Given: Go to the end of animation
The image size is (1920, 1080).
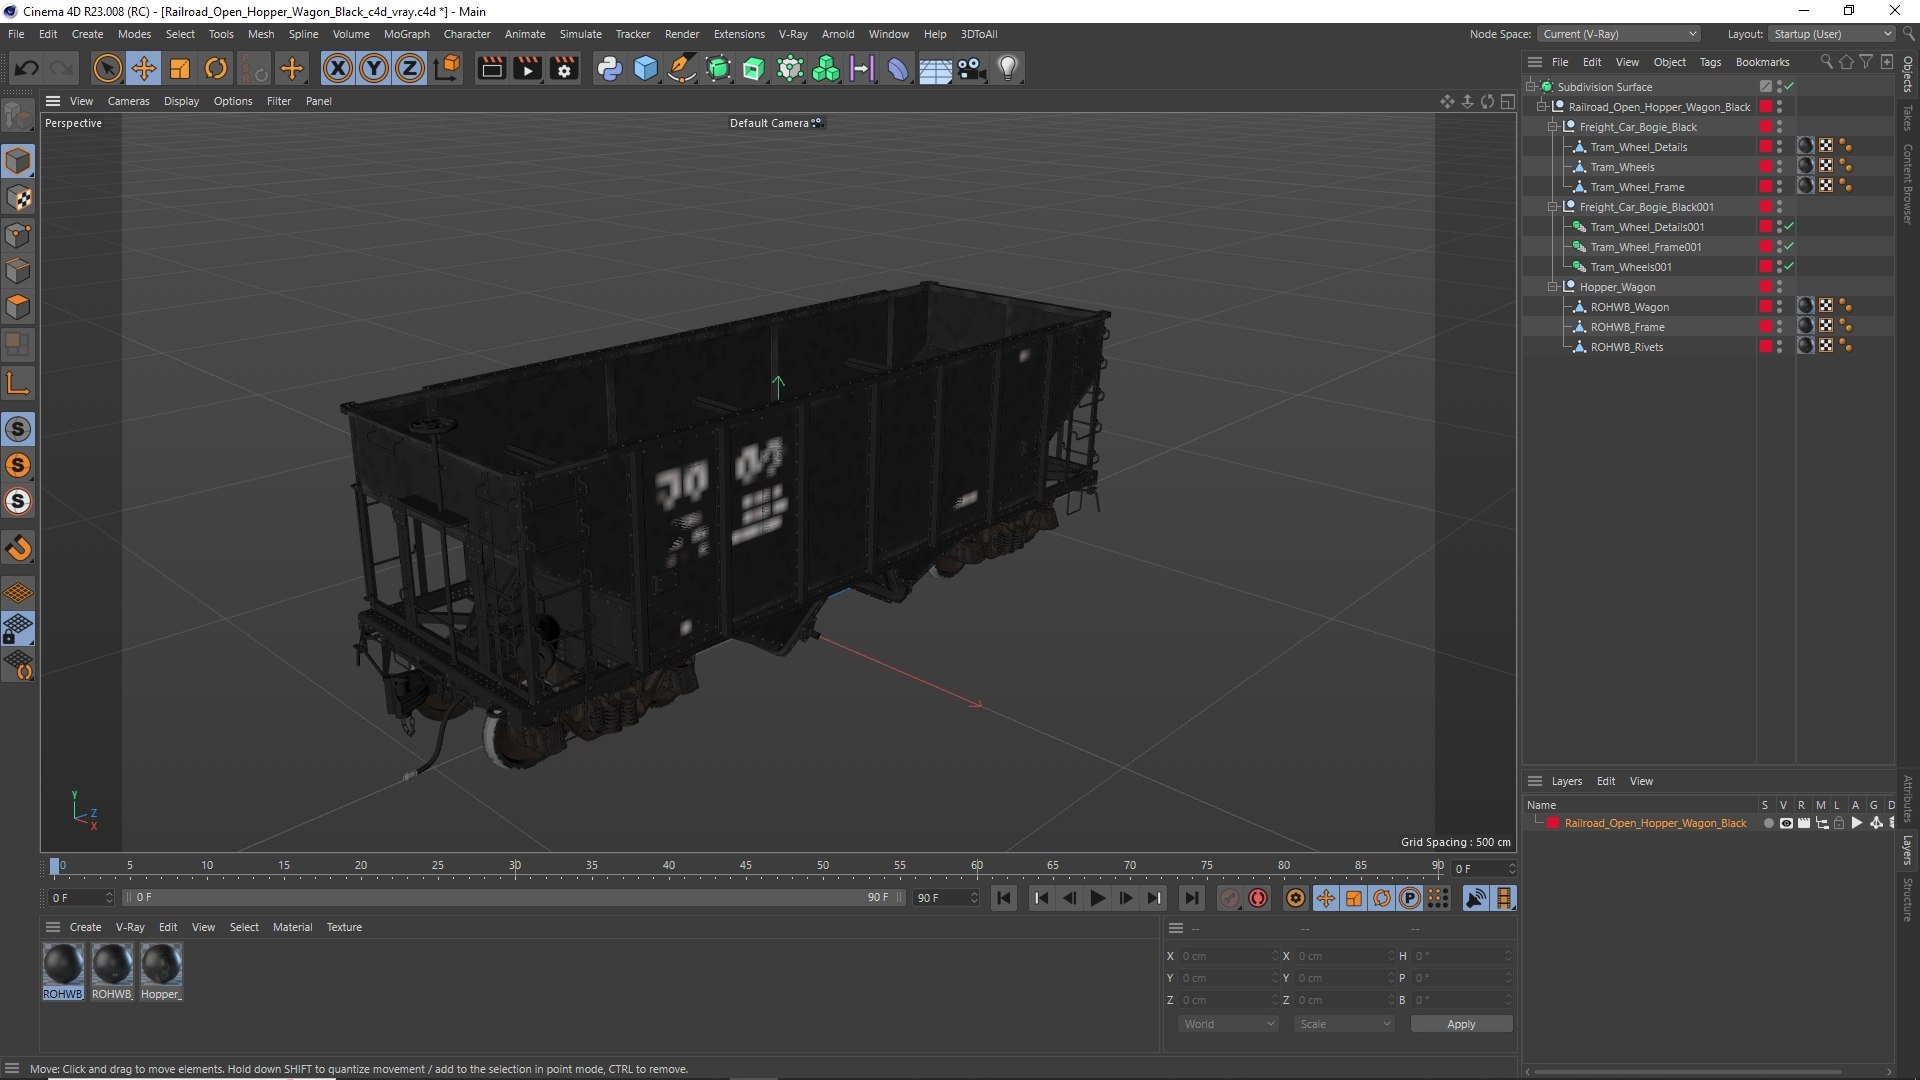Looking at the screenshot, I should [x=1191, y=898].
